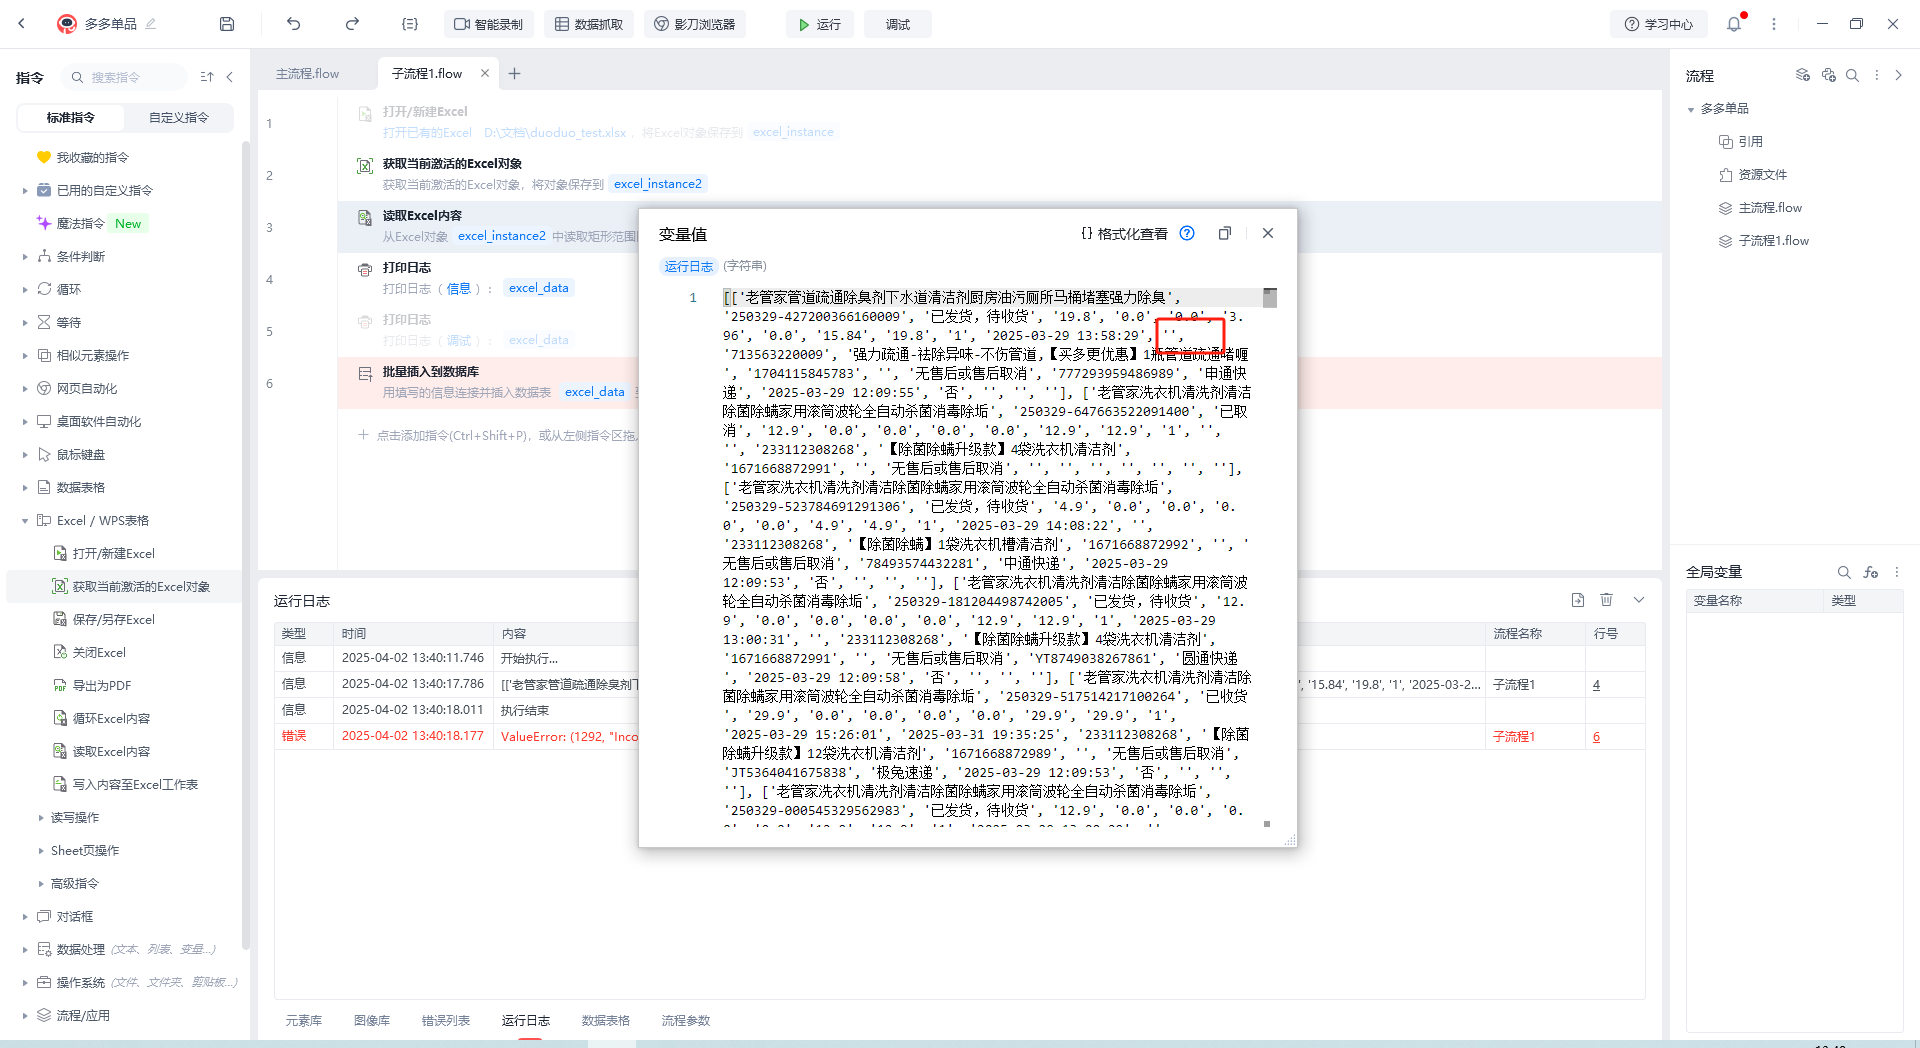Click the undo arrow icon
This screenshot has height=1048, width=1920.
coord(293,24)
